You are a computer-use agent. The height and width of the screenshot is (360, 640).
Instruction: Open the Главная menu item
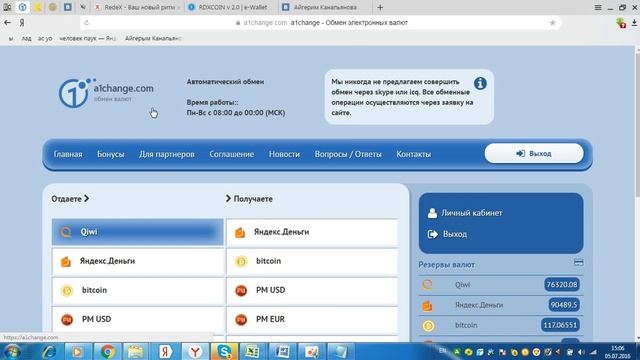tap(68, 154)
